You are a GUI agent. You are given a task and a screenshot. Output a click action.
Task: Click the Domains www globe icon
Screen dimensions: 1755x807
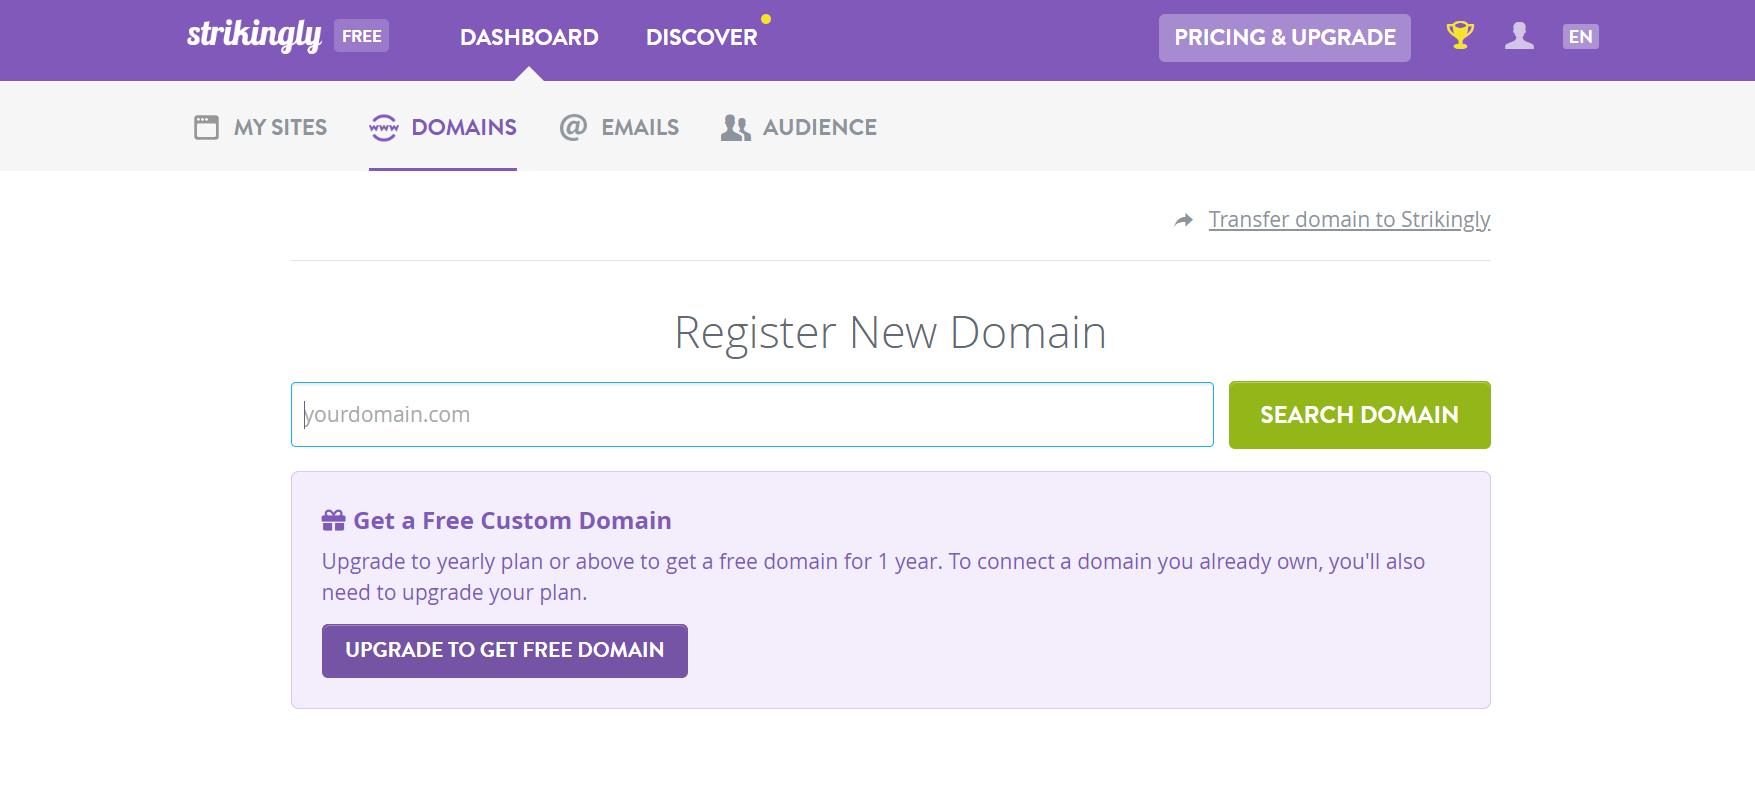(383, 127)
